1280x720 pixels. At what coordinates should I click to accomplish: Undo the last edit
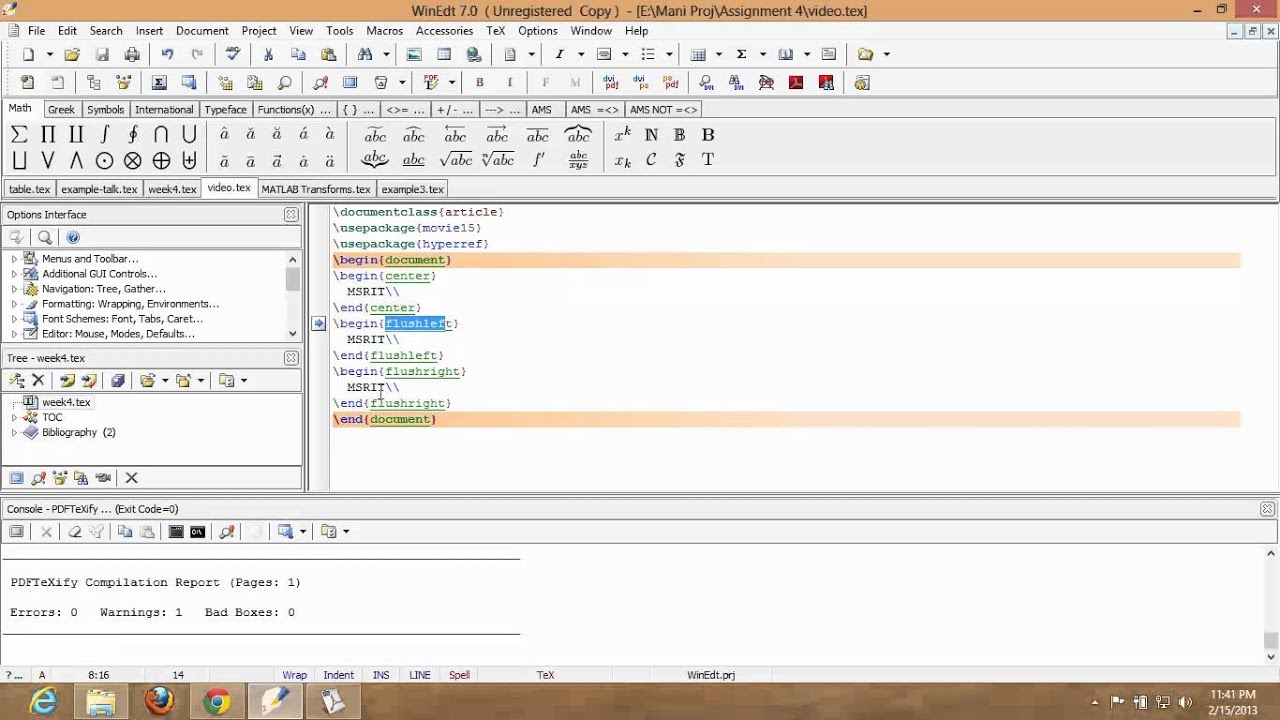point(167,55)
